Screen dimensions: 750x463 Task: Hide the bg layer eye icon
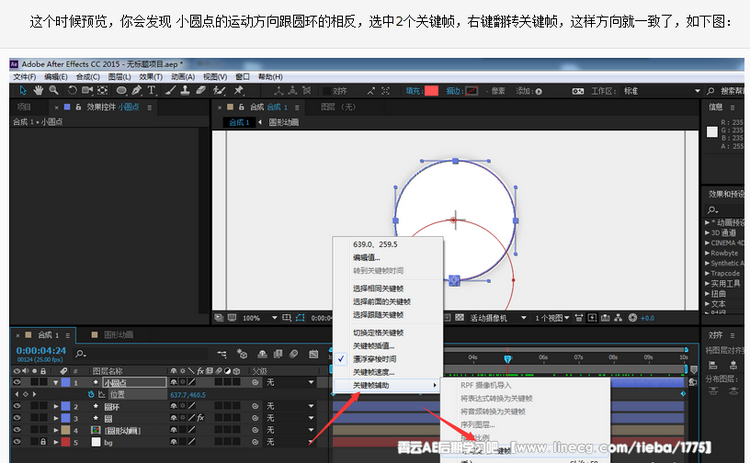click(17, 442)
